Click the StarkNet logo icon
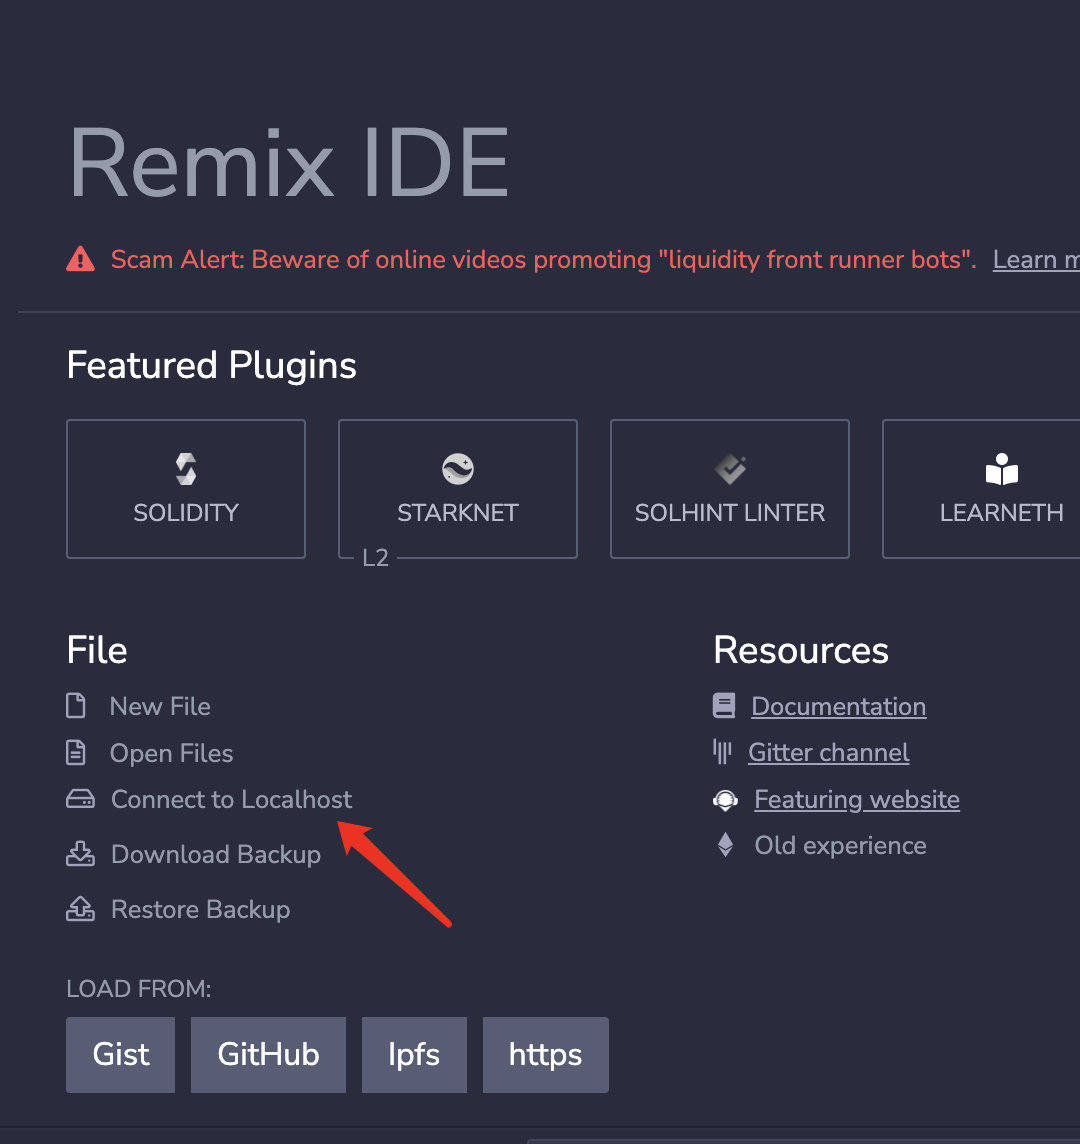Image resolution: width=1080 pixels, height=1144 pixels. [x=458, y=469]
